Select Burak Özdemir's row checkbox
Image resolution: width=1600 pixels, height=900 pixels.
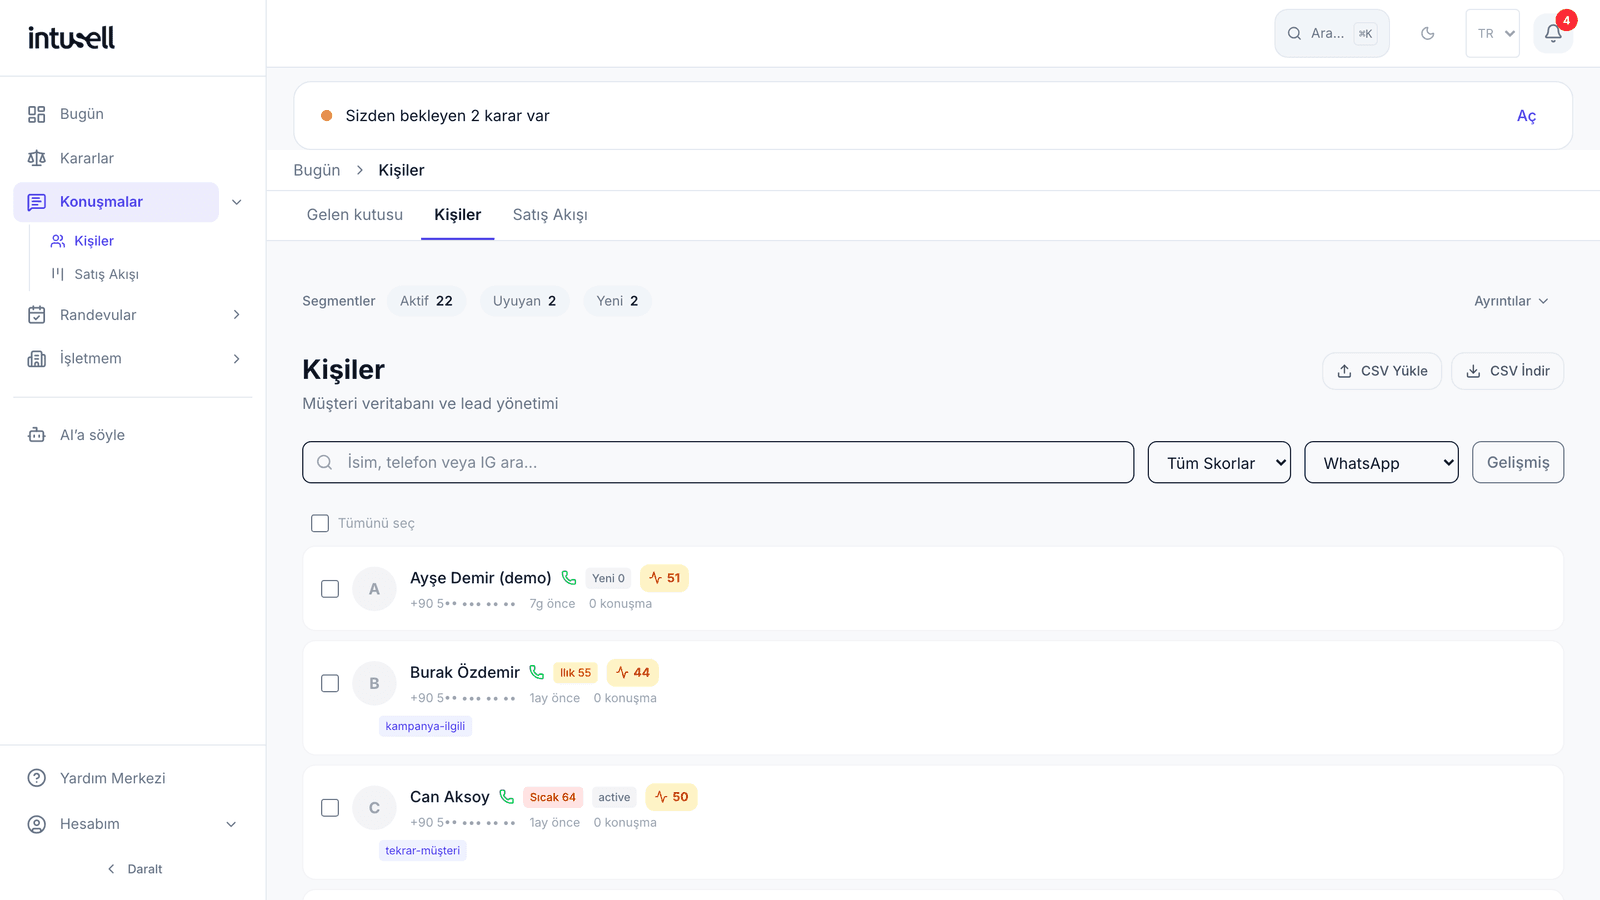330,684
